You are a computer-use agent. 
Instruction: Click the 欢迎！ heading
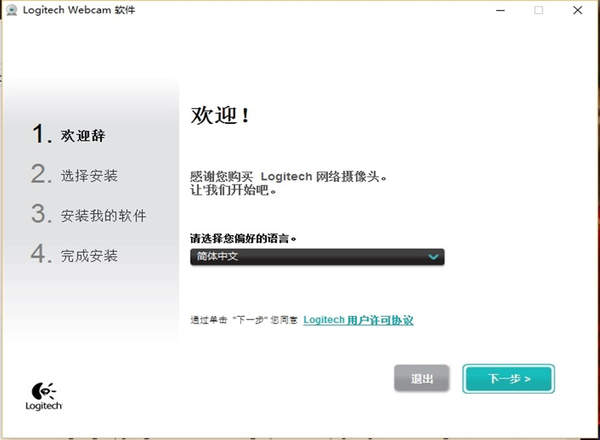[220, 115]
